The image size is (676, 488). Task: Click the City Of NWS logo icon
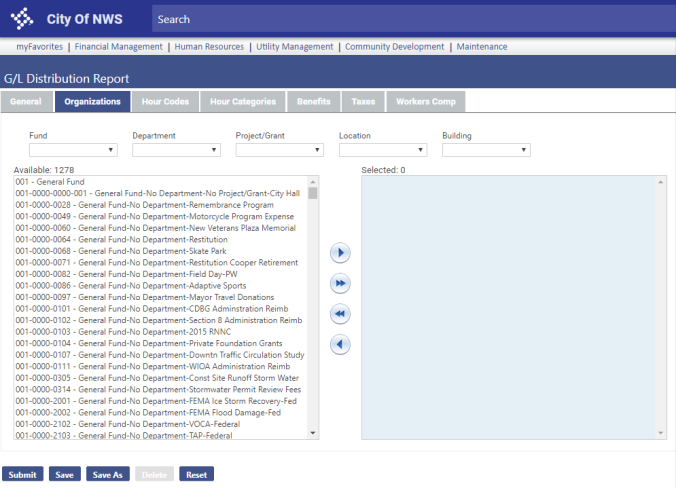[21, 19]
